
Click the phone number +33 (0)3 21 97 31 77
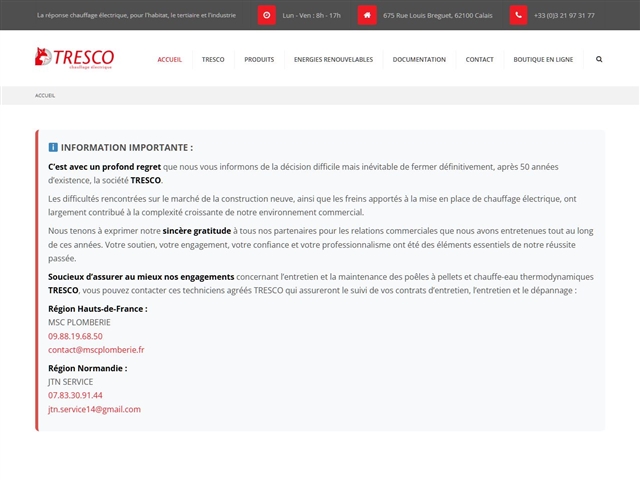coord(564,16)
